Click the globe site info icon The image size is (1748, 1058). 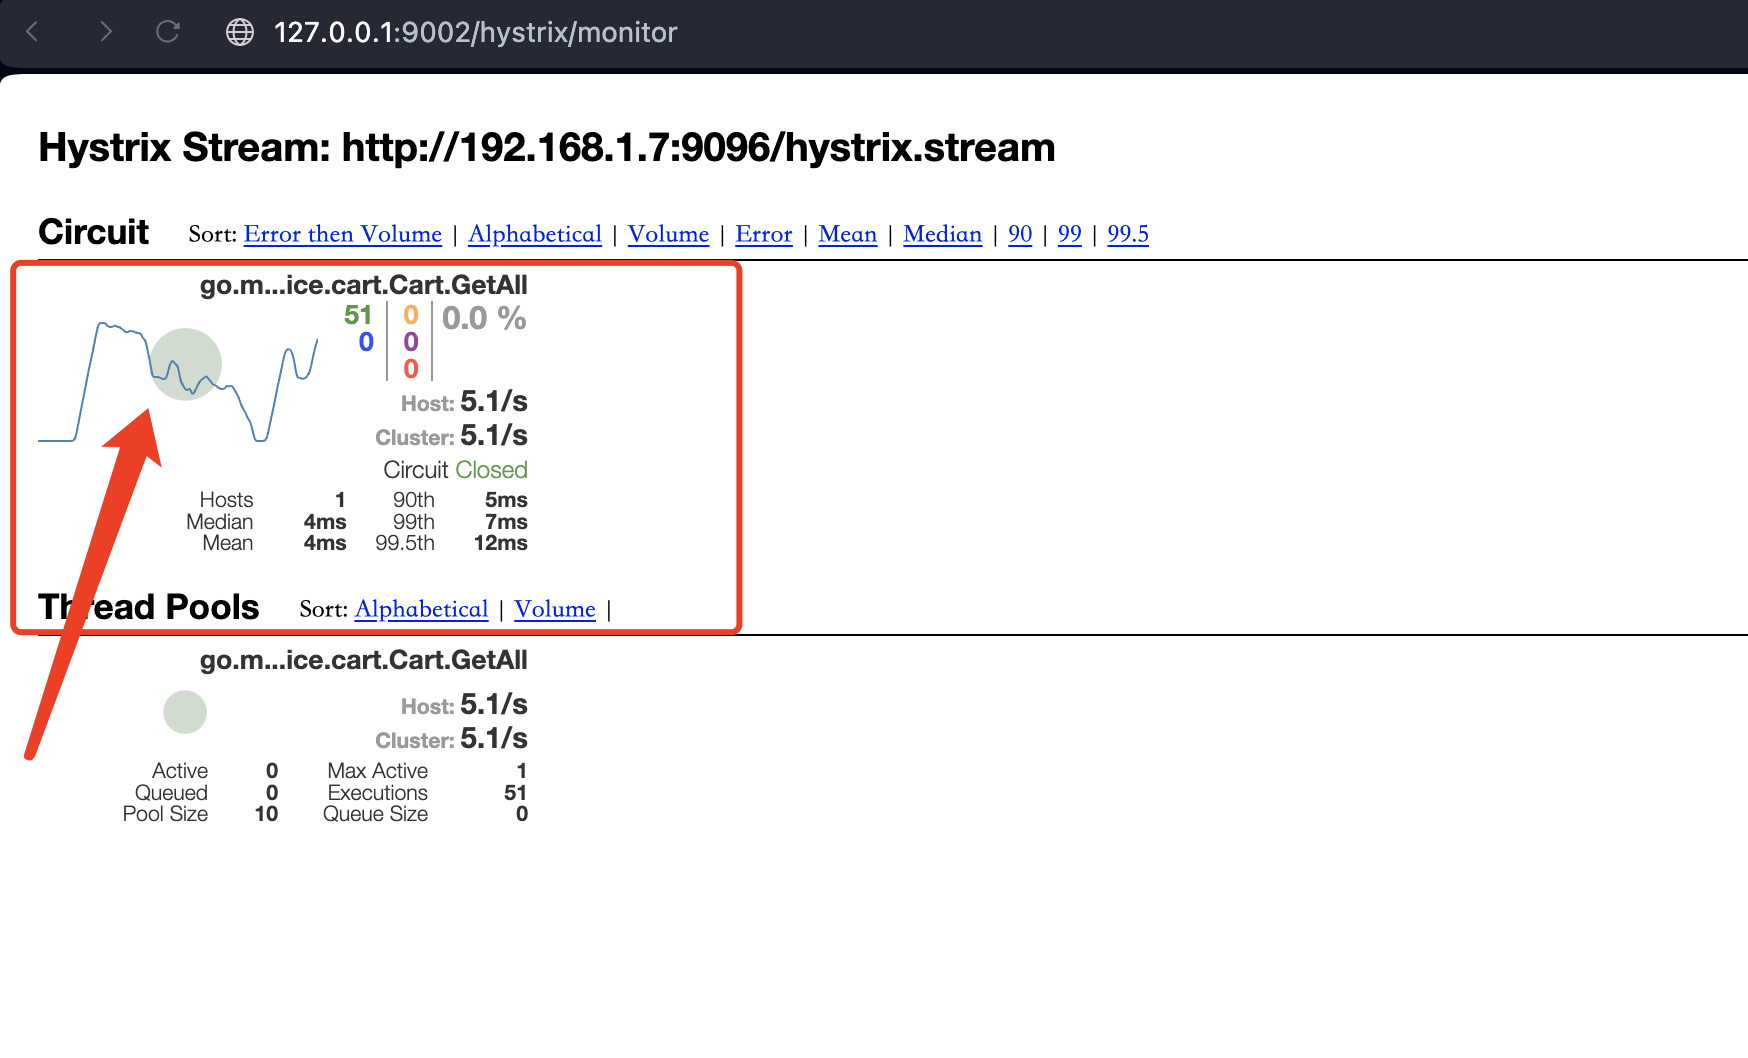point(240,32)
